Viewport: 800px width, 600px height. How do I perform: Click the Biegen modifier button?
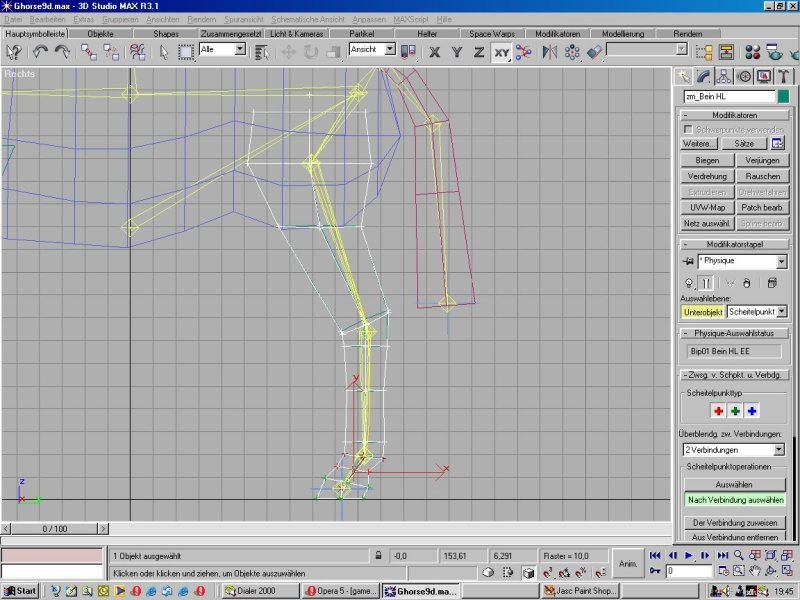click(x=707, y=160)
